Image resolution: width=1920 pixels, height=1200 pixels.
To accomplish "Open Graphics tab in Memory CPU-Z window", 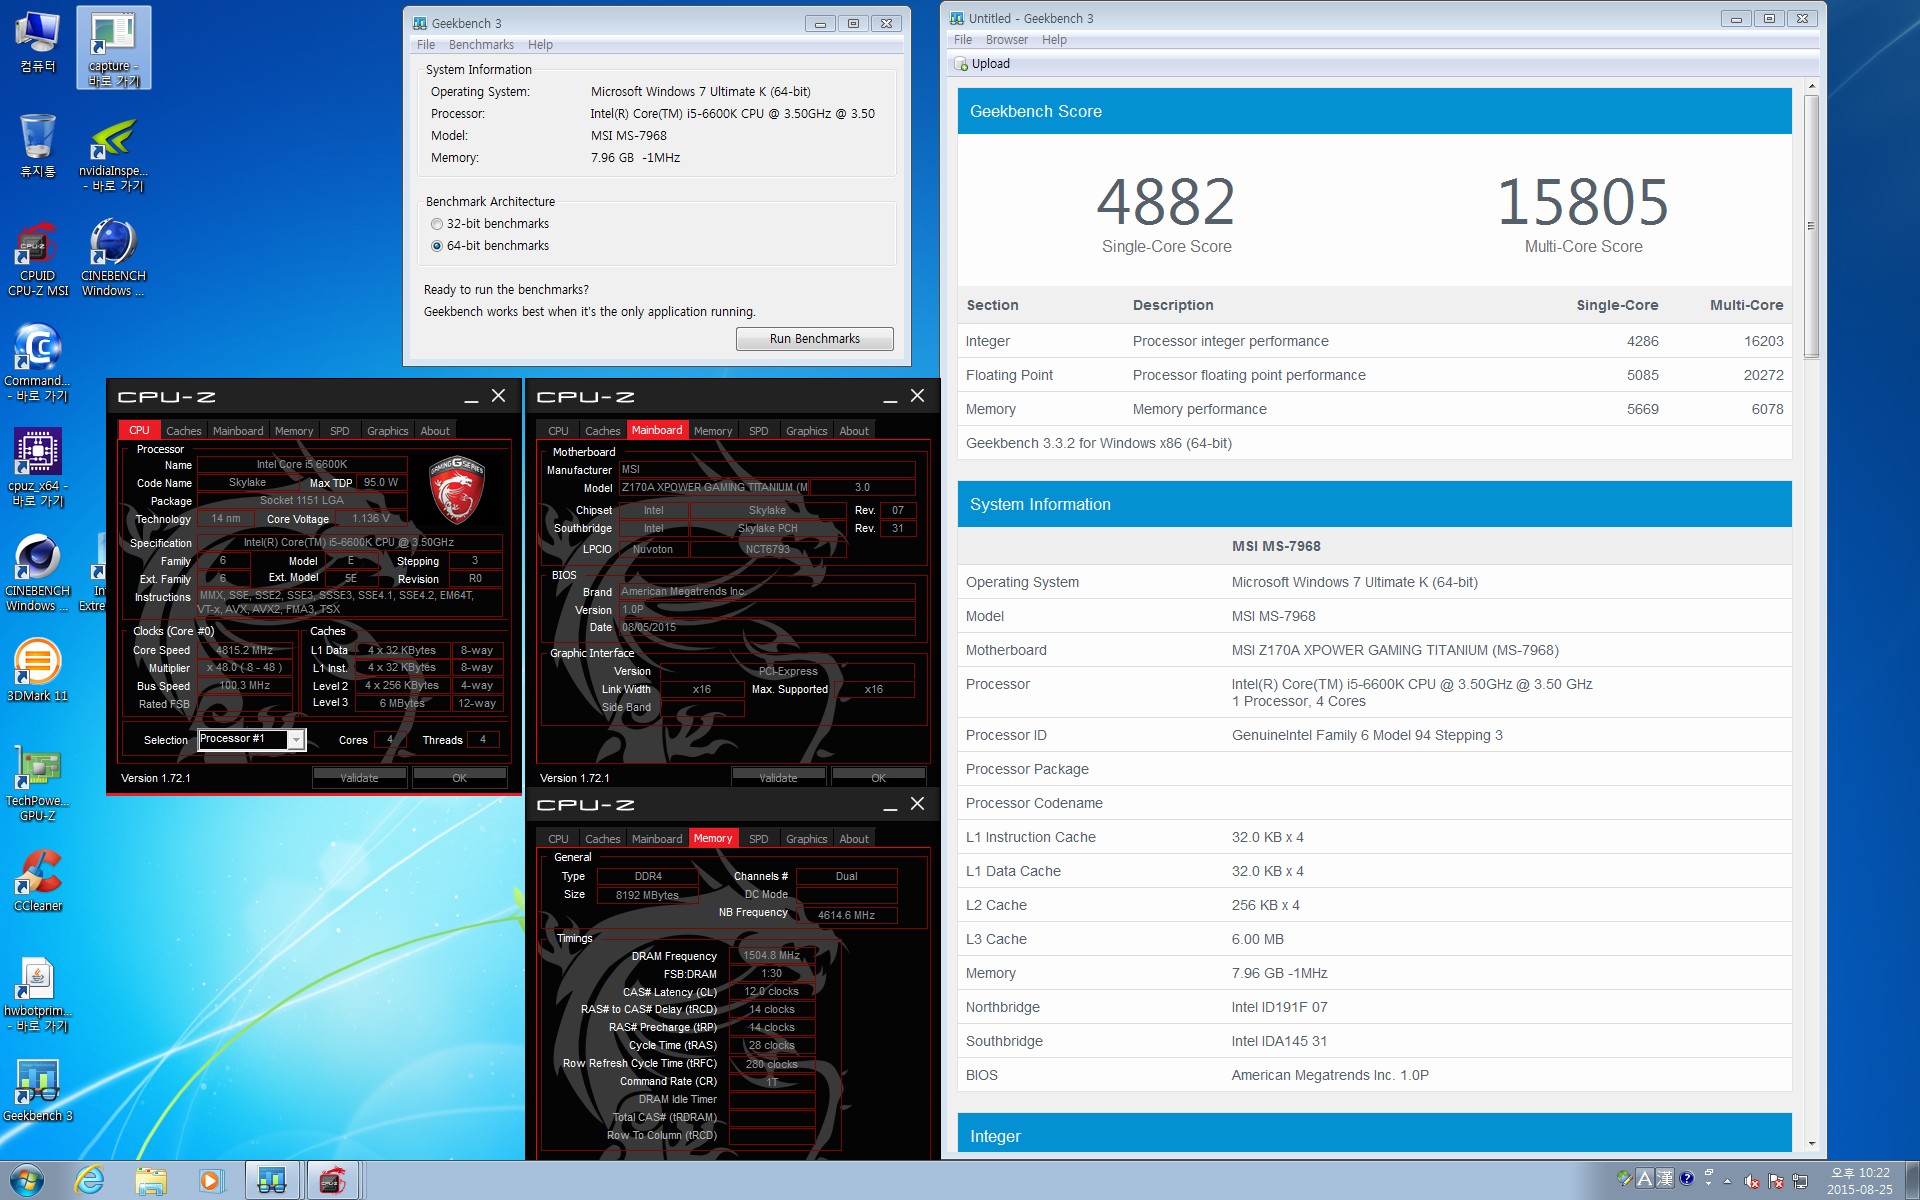I will (x=806, y=839).
